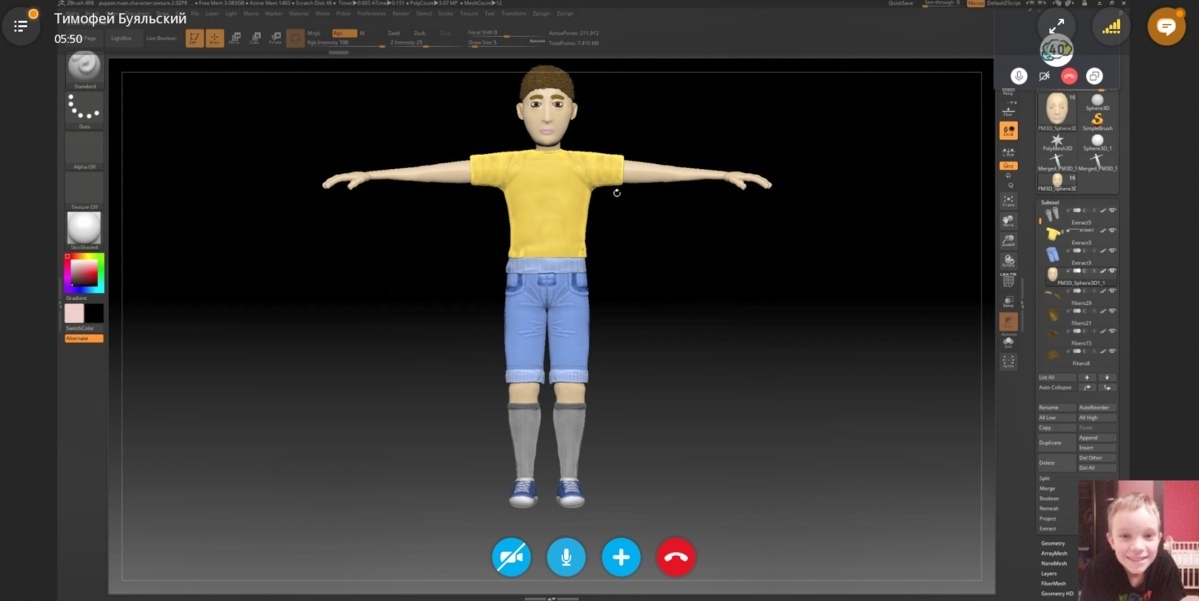Toggle visibility eye of Extract5 subtool

[x=1112, y=212]
